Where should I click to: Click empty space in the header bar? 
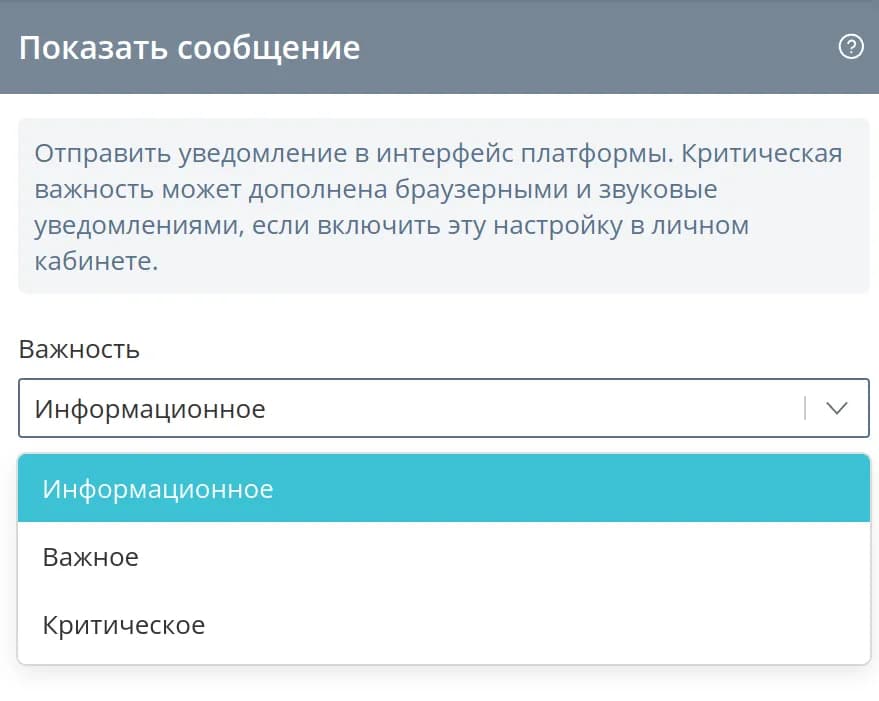click(600, 47)
